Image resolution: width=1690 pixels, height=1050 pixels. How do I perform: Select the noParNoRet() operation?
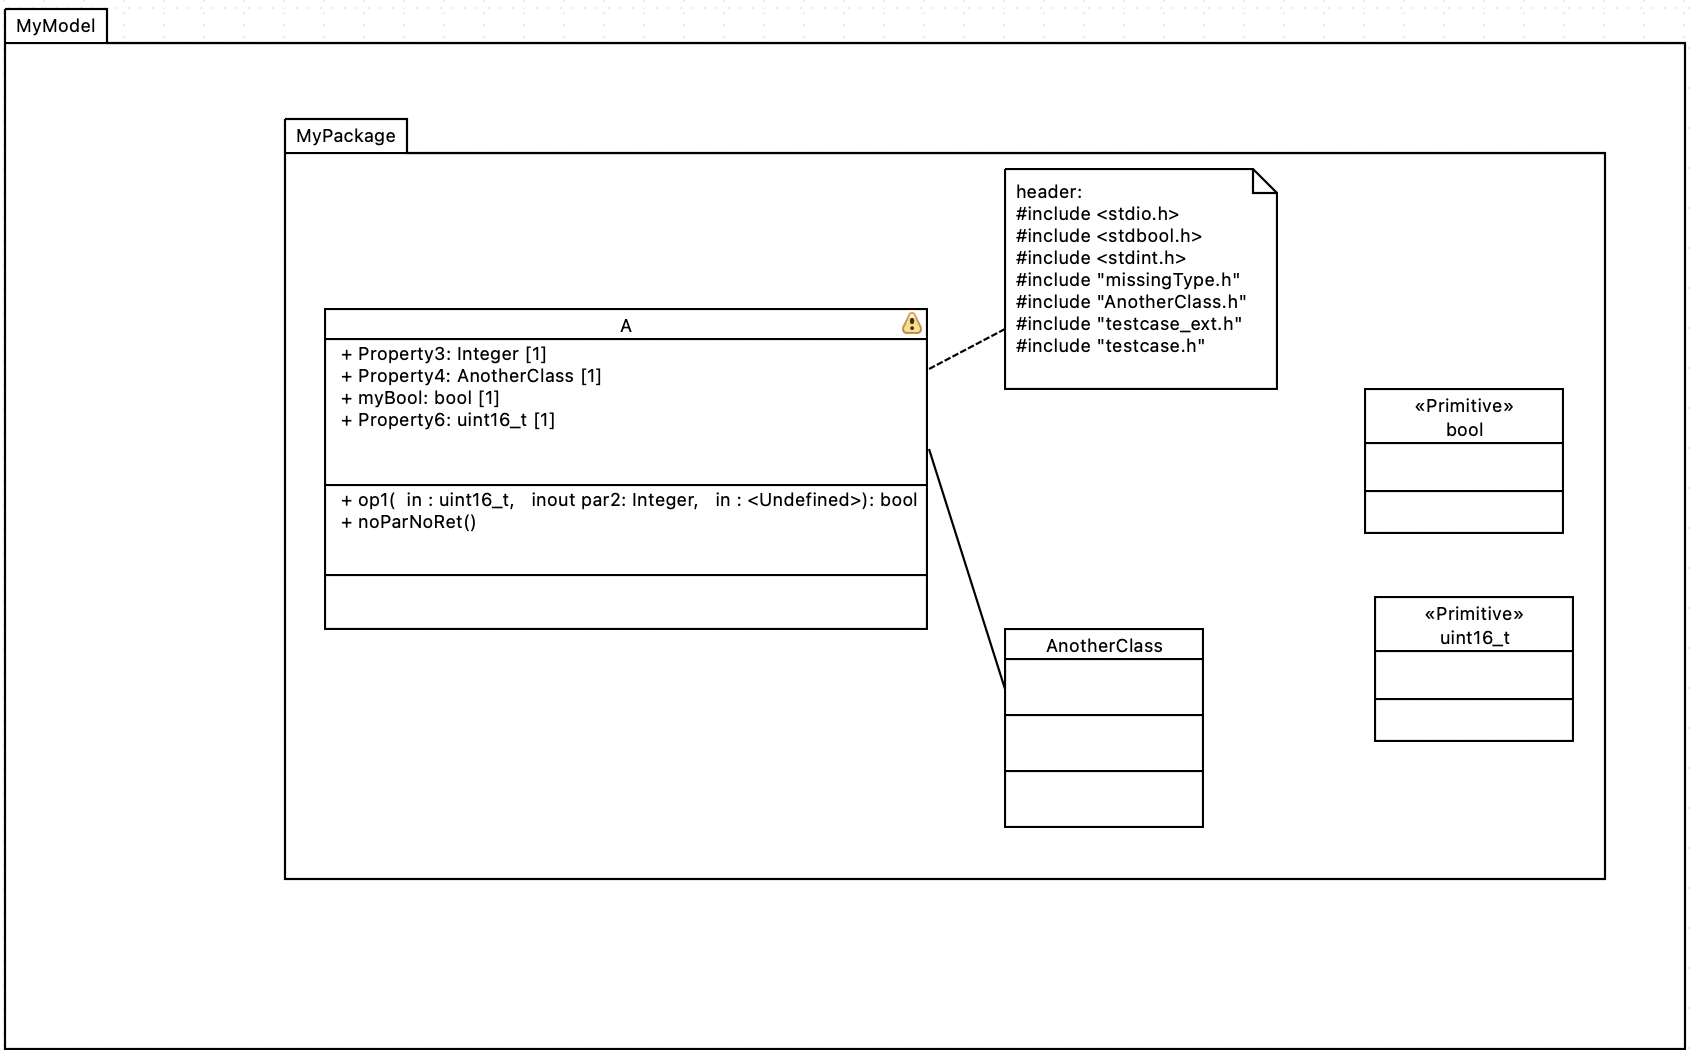click(x=409, y=522)
